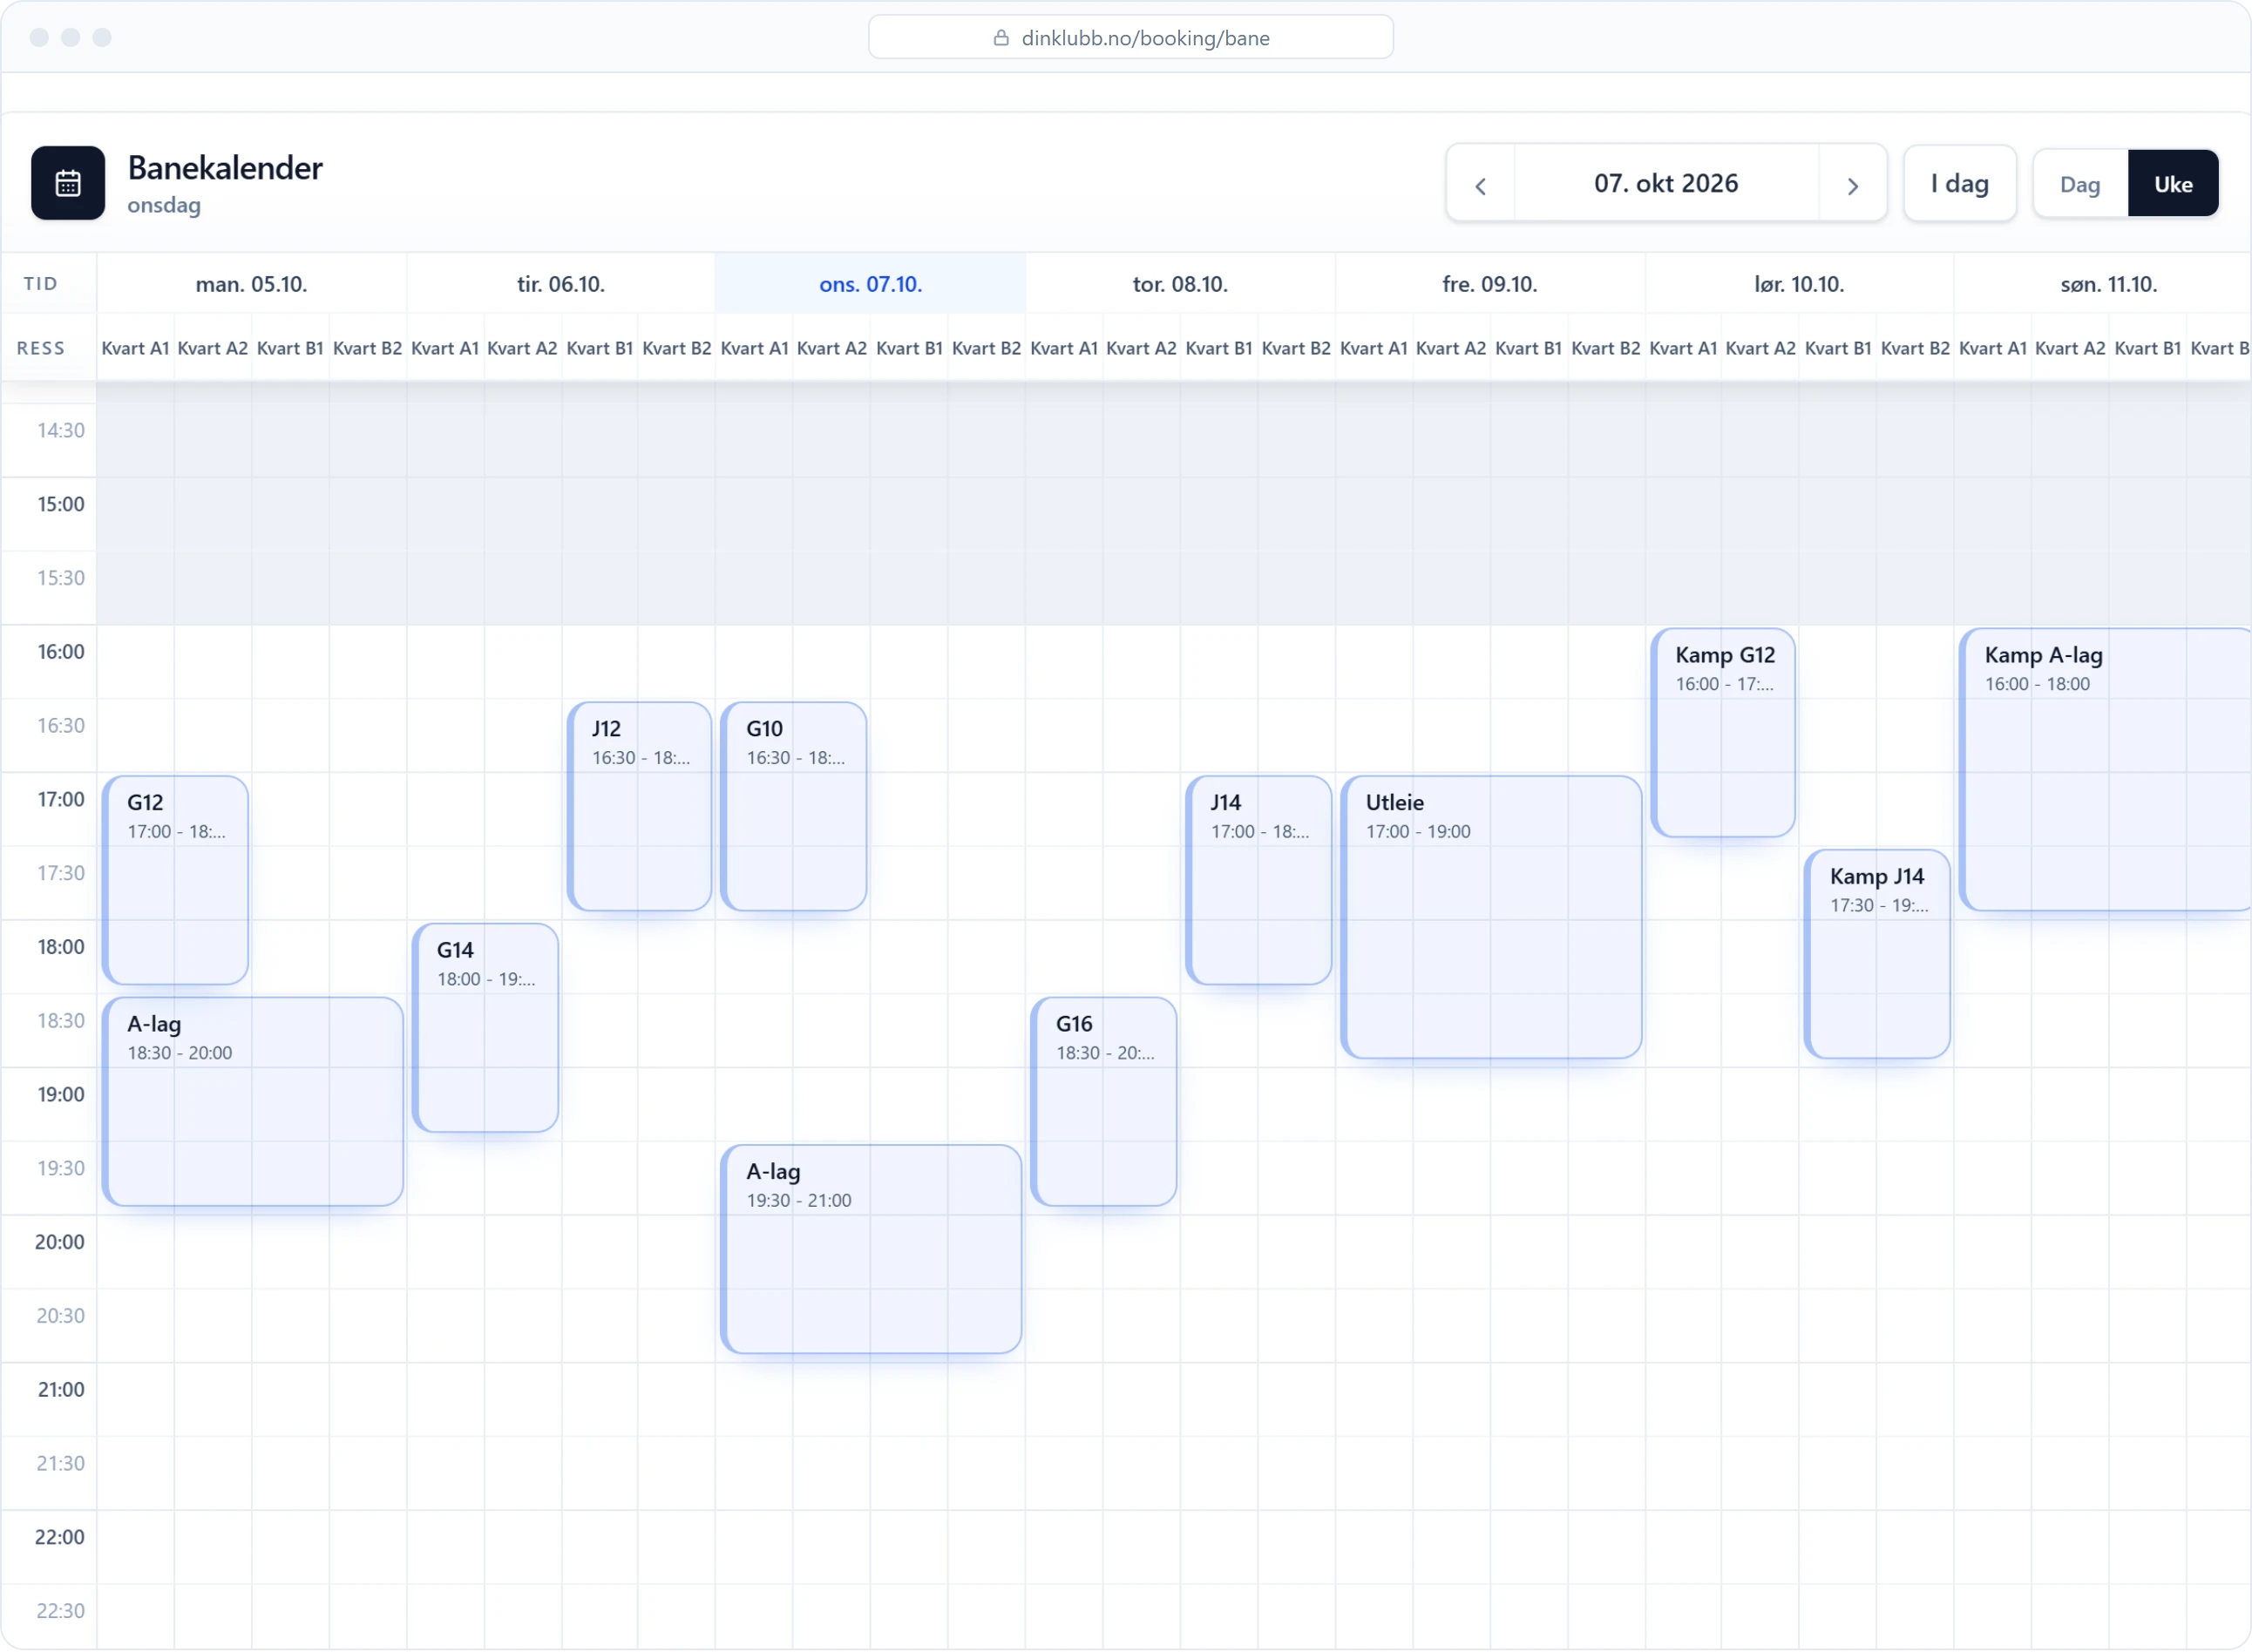Open the G16 18:30 booking
This screenshot has height=1652, width=2252.
[x=1103, y=1102]
